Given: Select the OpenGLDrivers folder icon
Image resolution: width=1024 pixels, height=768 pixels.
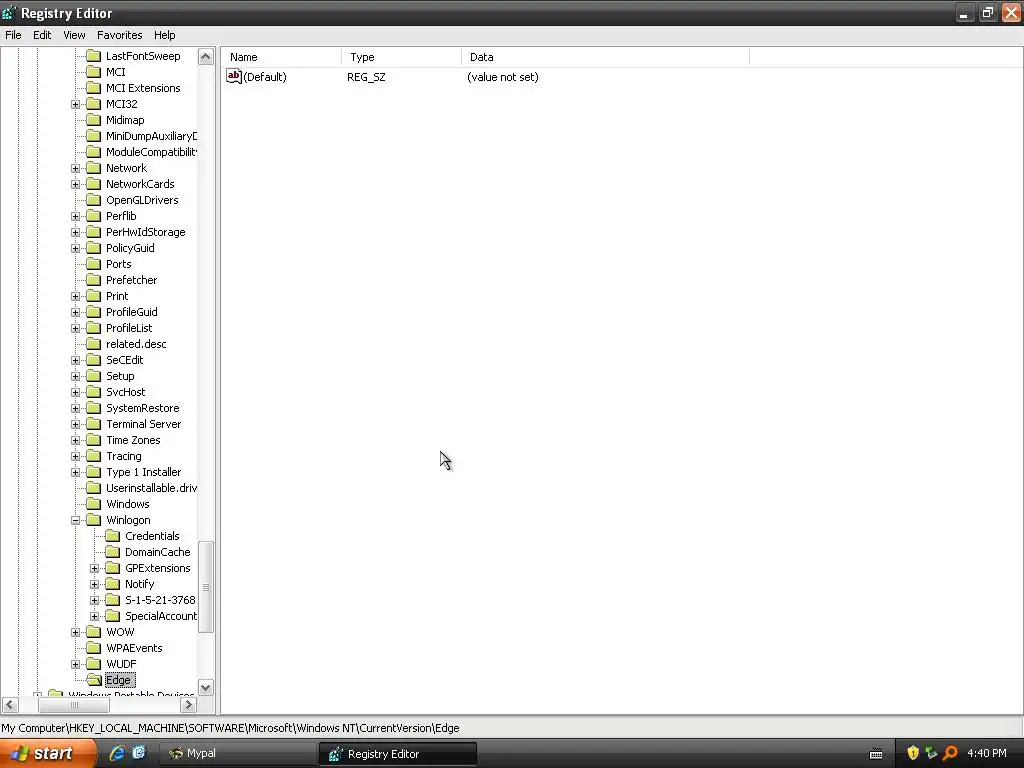Looking at the screenshot, I should coord(94,200).
